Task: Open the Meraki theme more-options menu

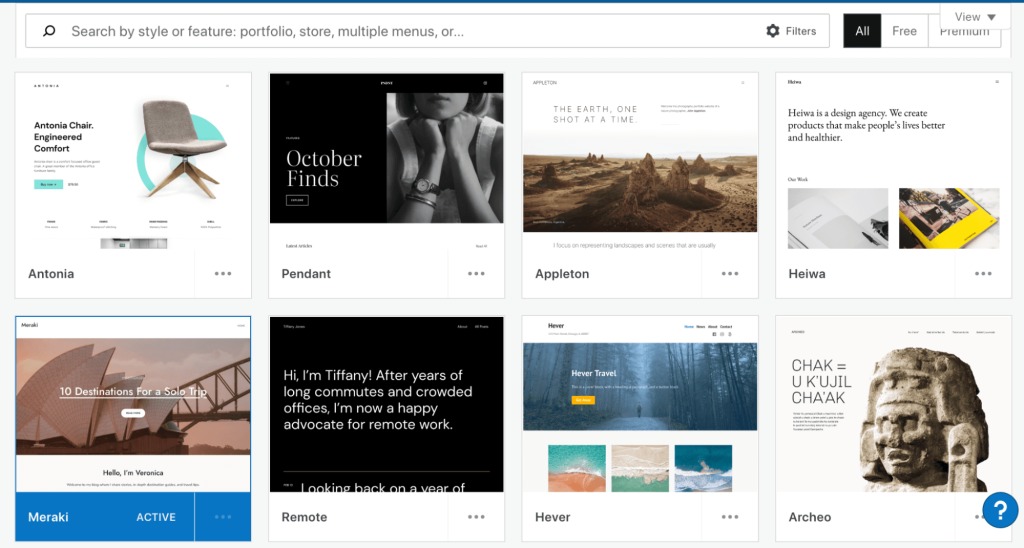Action: pos(223,517)
